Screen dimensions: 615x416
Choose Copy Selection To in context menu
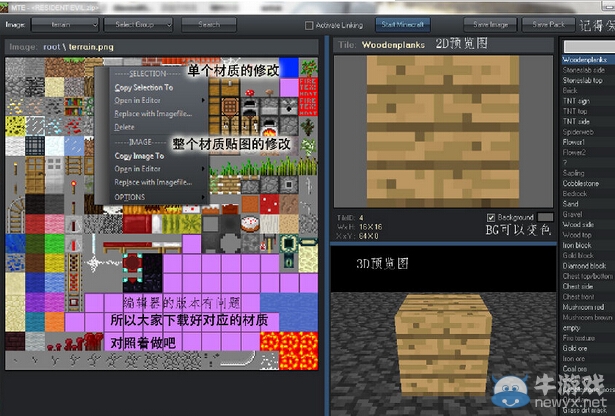(x=144, y=87)
